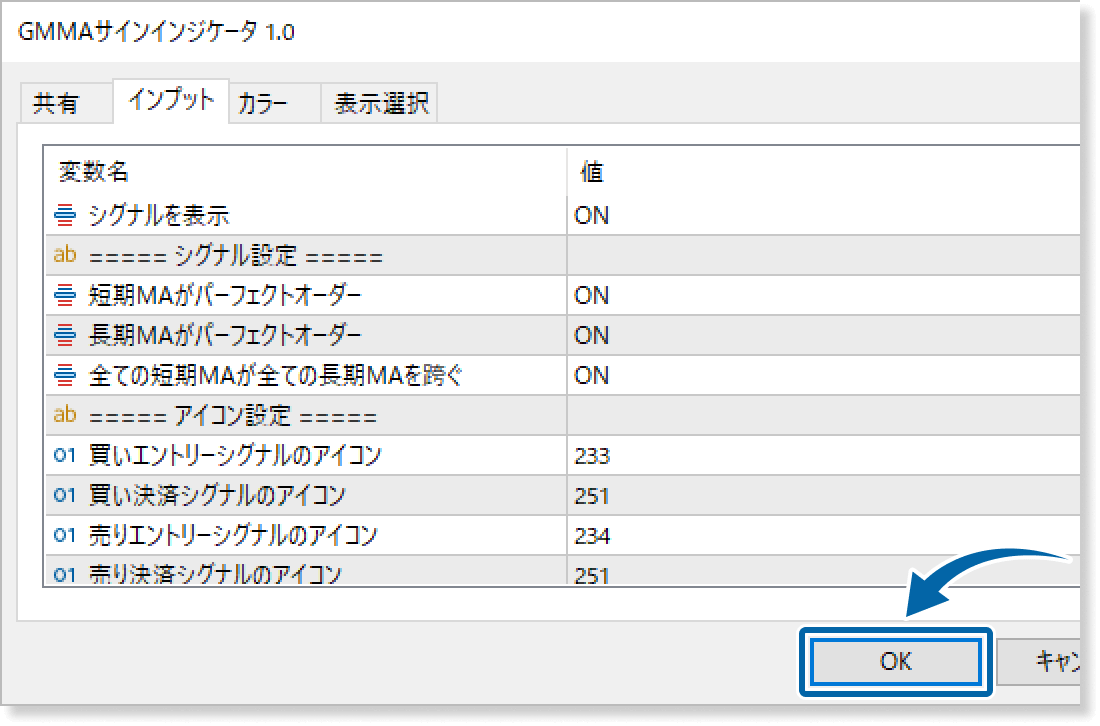Click the ab icon of アイコン設定 row
1100x726 pixels.
[x=65, y=415]
